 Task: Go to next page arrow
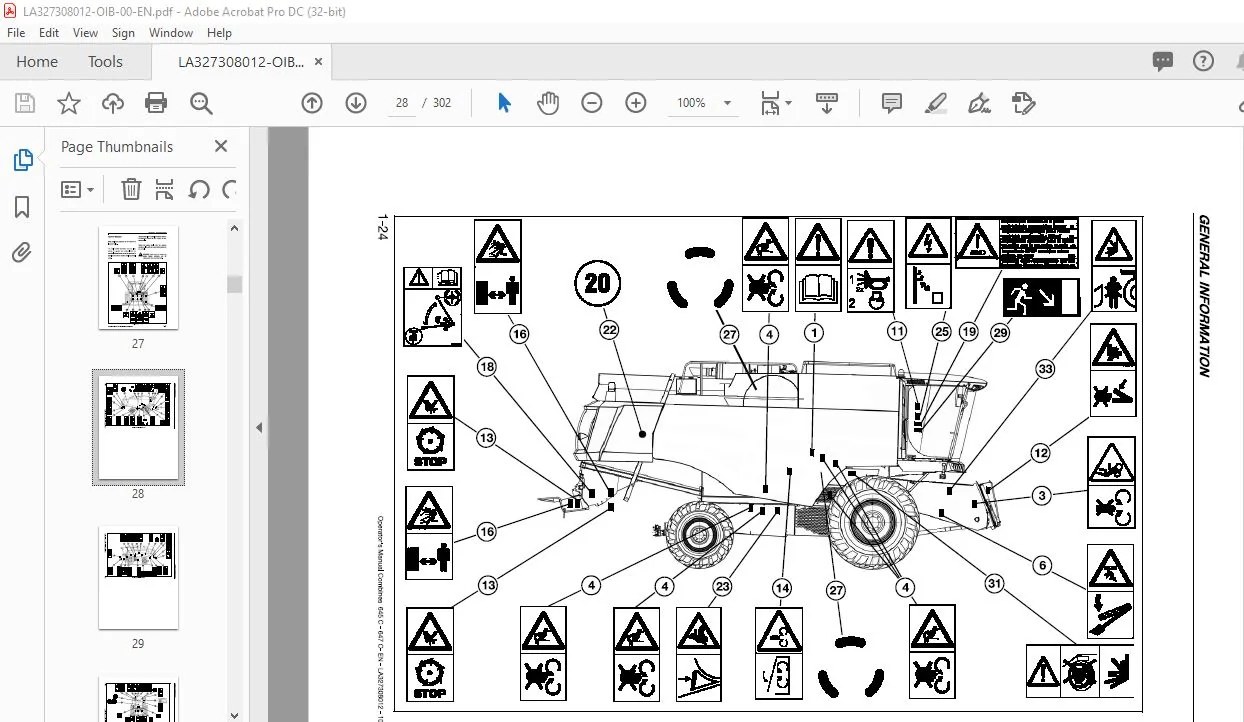click(x=356, y=103)
